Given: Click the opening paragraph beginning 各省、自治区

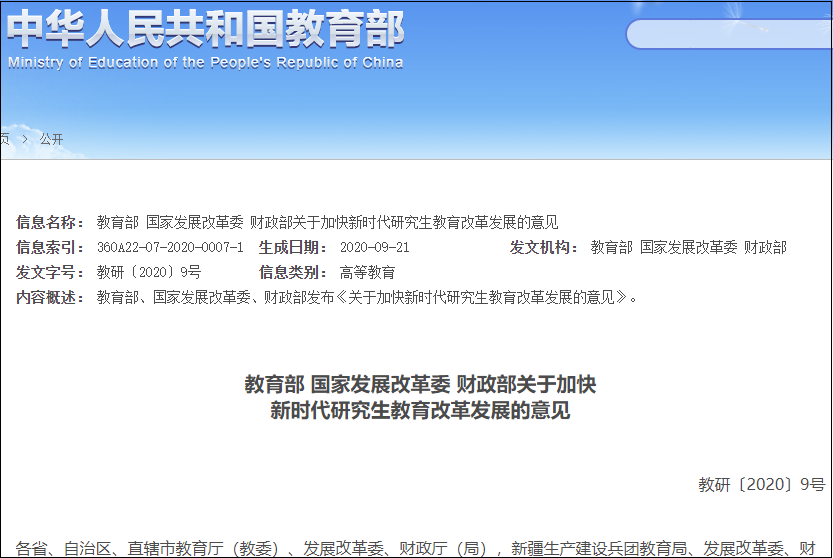Looking at the screenshot, I should click(416, 548).
